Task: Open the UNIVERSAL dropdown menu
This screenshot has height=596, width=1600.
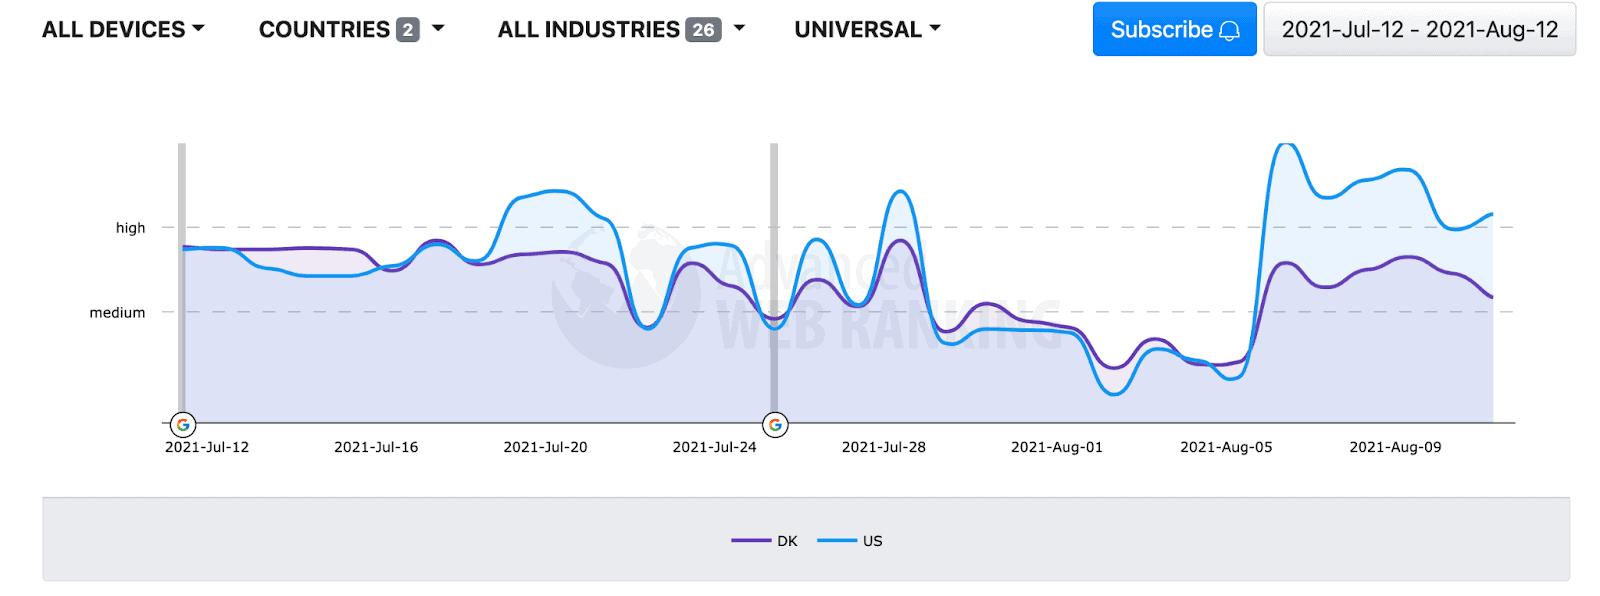Action: coord(868,30)
